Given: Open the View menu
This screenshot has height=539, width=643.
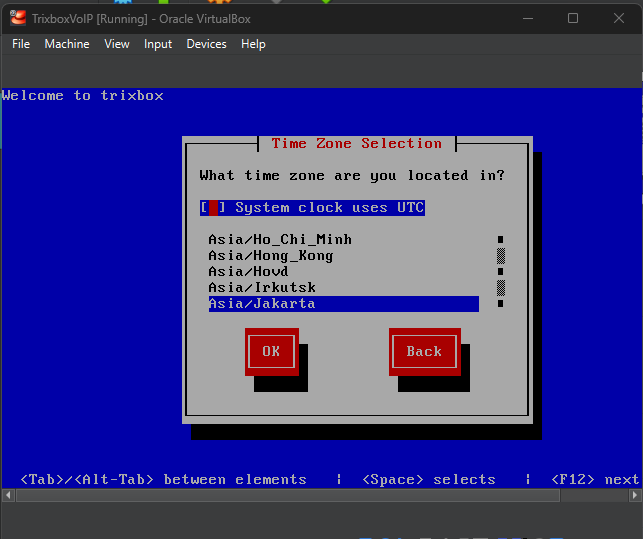Looking at the screenshot, I should pos(117,44).
